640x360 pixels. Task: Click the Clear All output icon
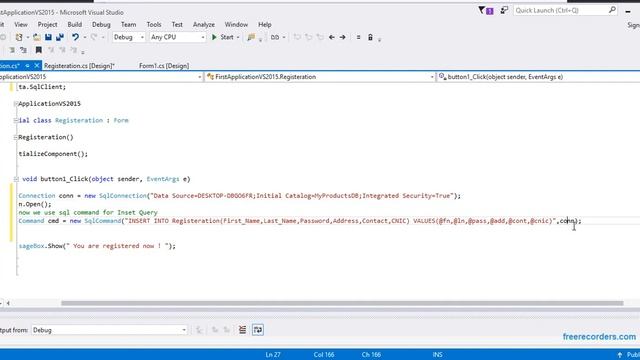point(242,330)
